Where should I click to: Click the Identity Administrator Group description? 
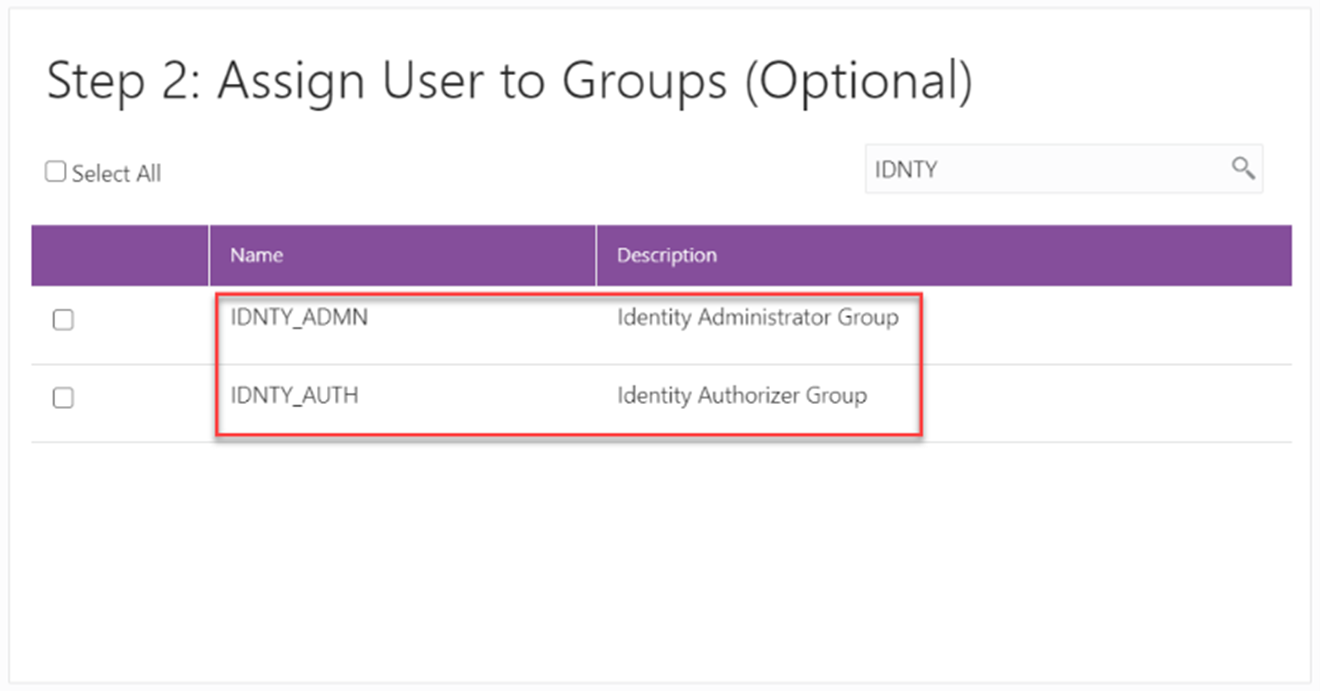[757, 317]
